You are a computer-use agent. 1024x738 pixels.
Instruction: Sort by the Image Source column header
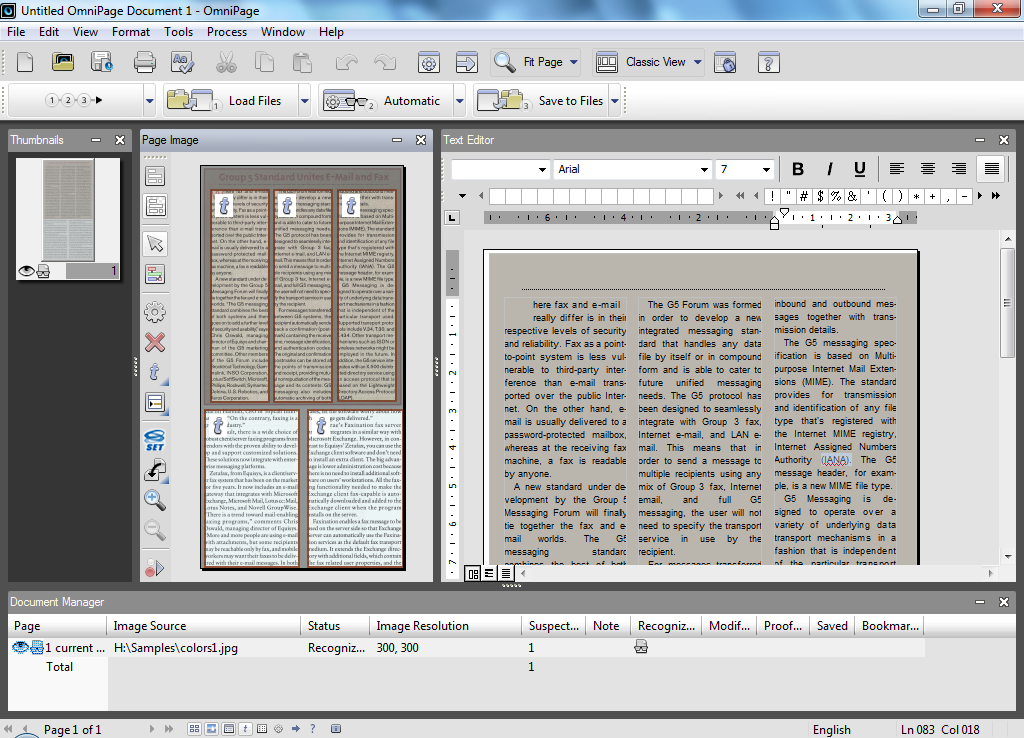203,626
